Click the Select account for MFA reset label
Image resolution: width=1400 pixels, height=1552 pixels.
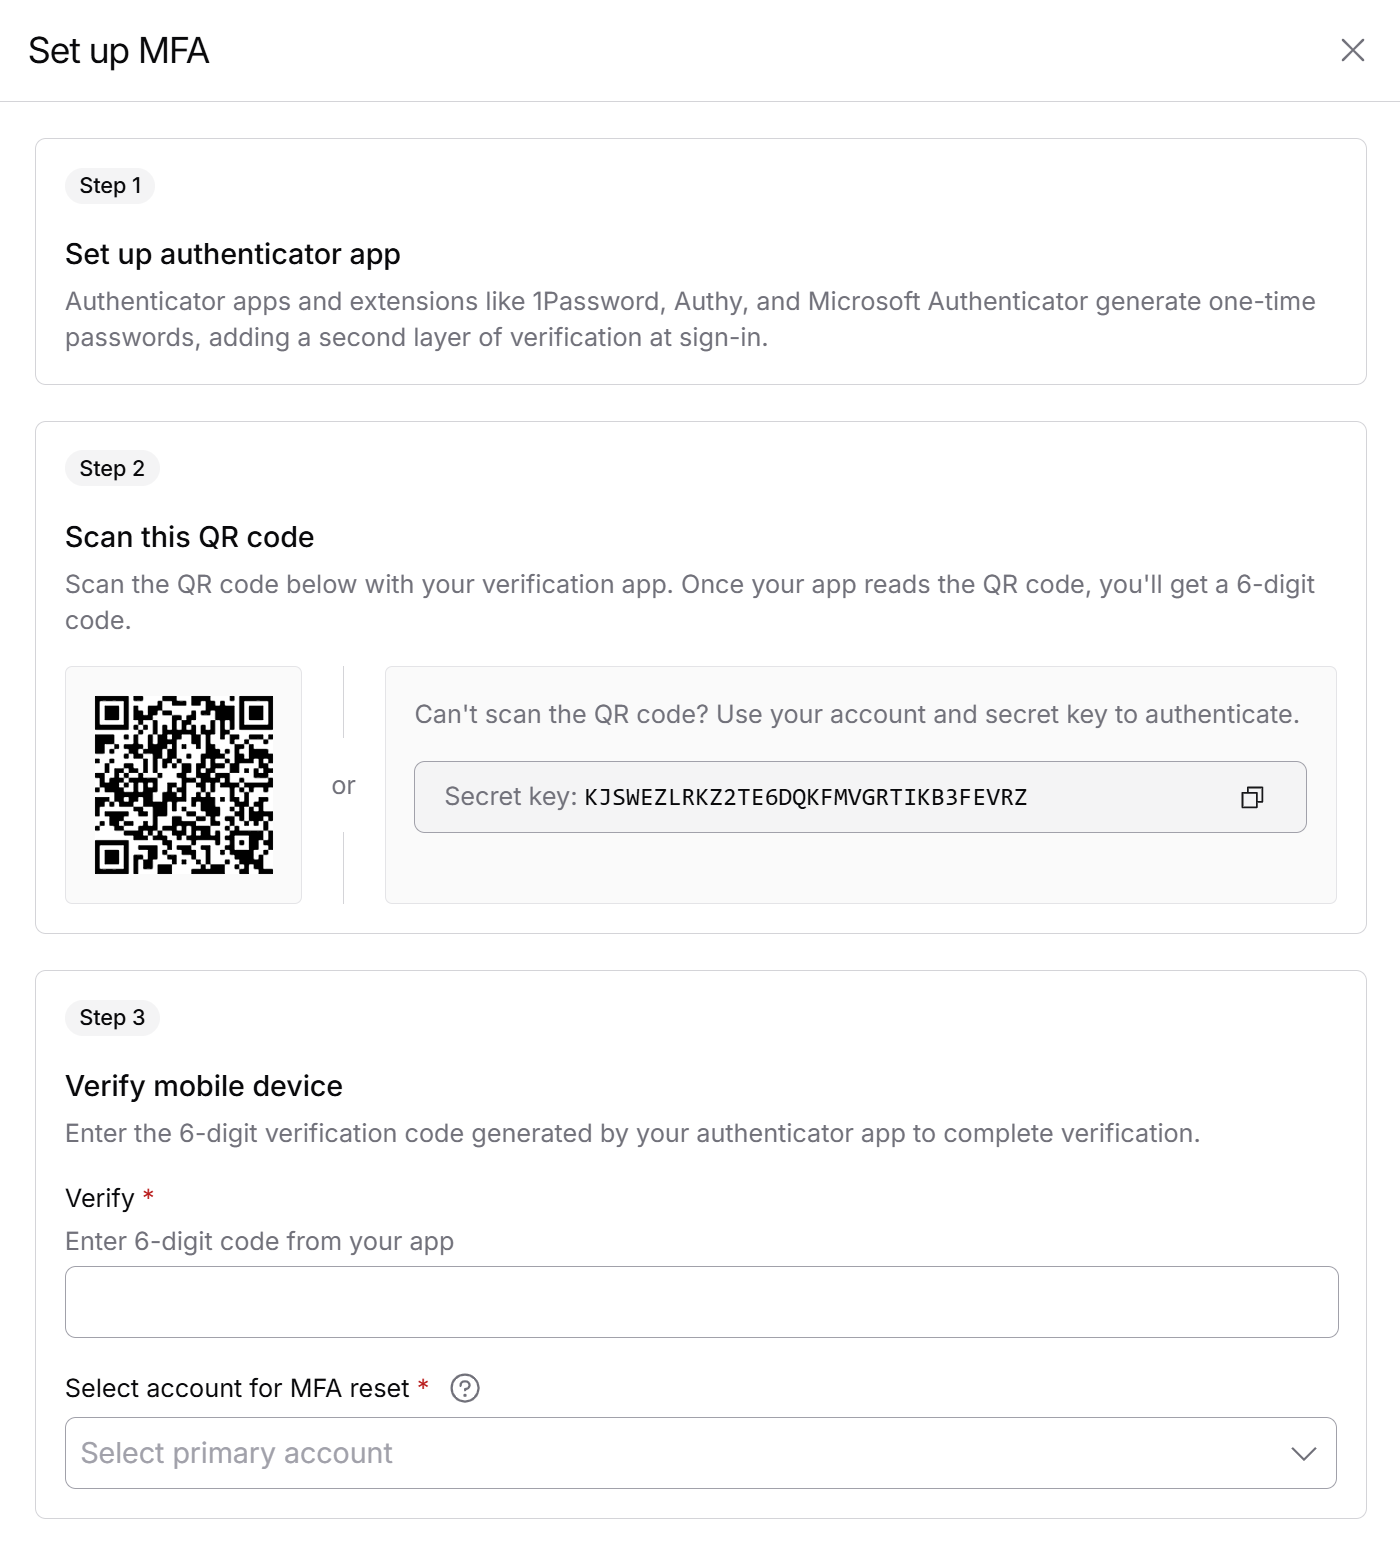[237, 1389]
